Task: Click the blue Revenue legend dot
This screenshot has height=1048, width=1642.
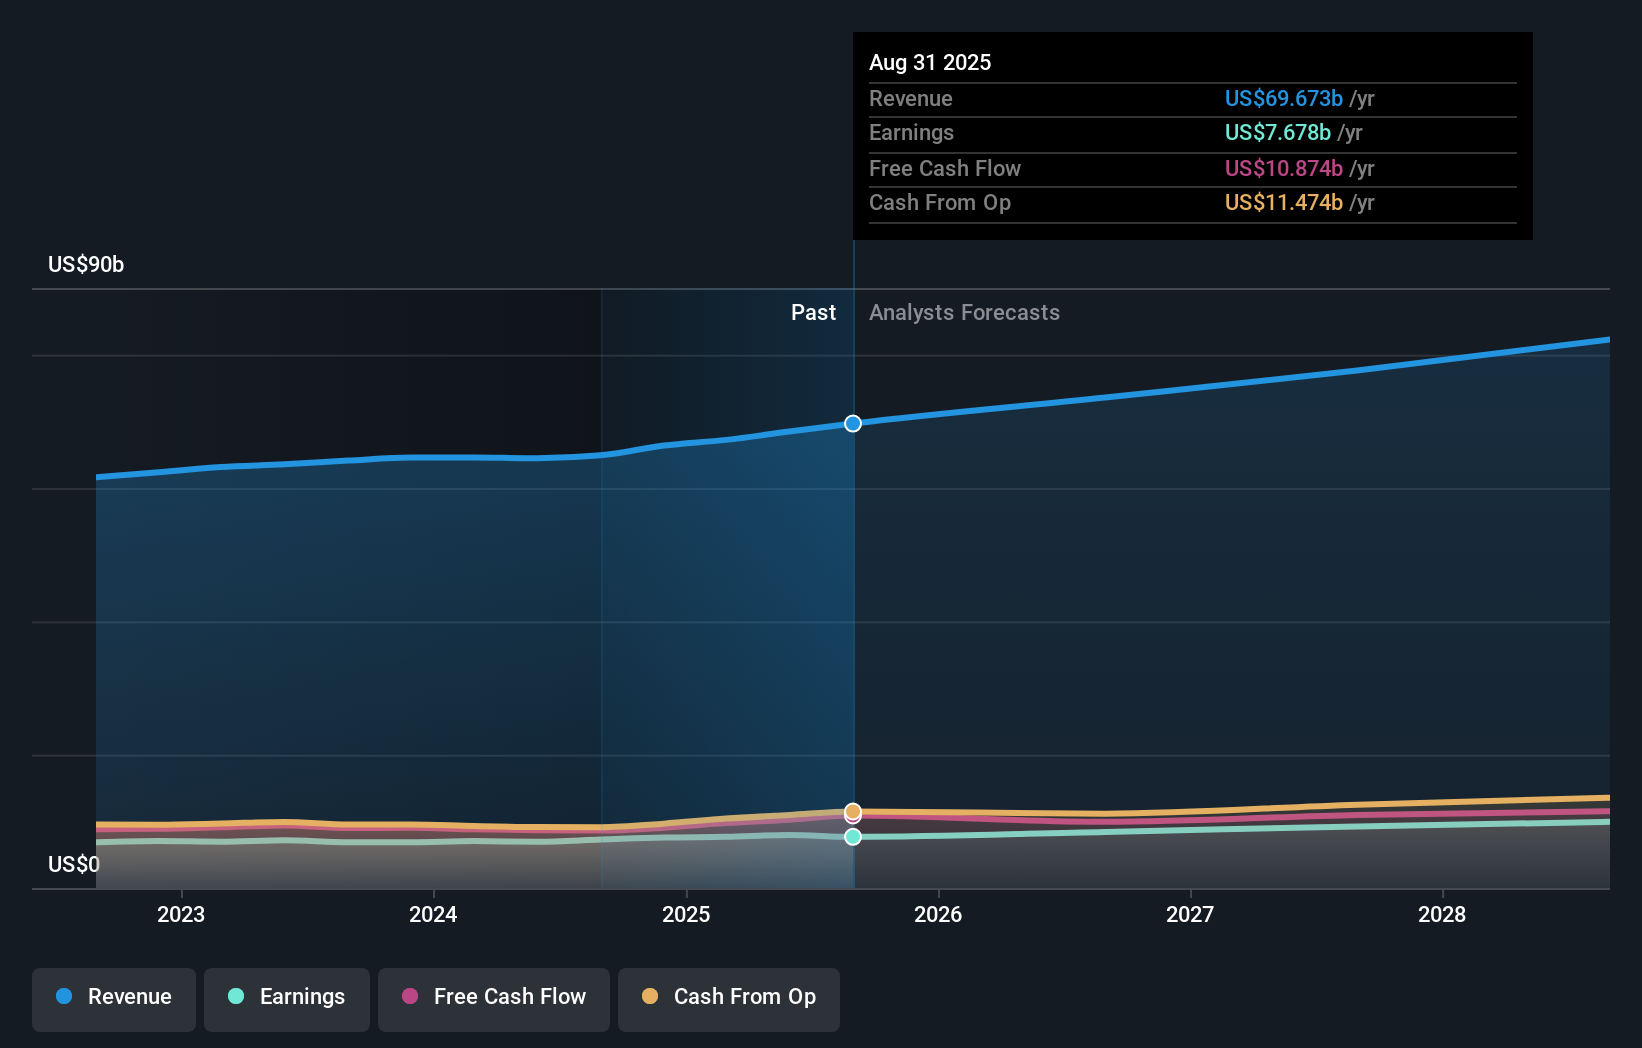Action: (x=63, y=997)
